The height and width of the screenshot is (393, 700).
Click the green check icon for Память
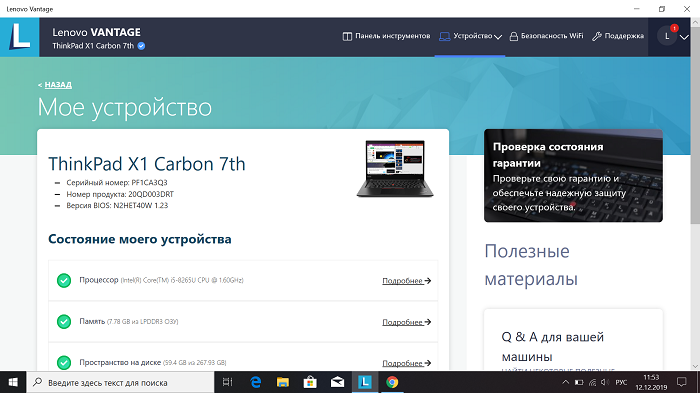64,322
